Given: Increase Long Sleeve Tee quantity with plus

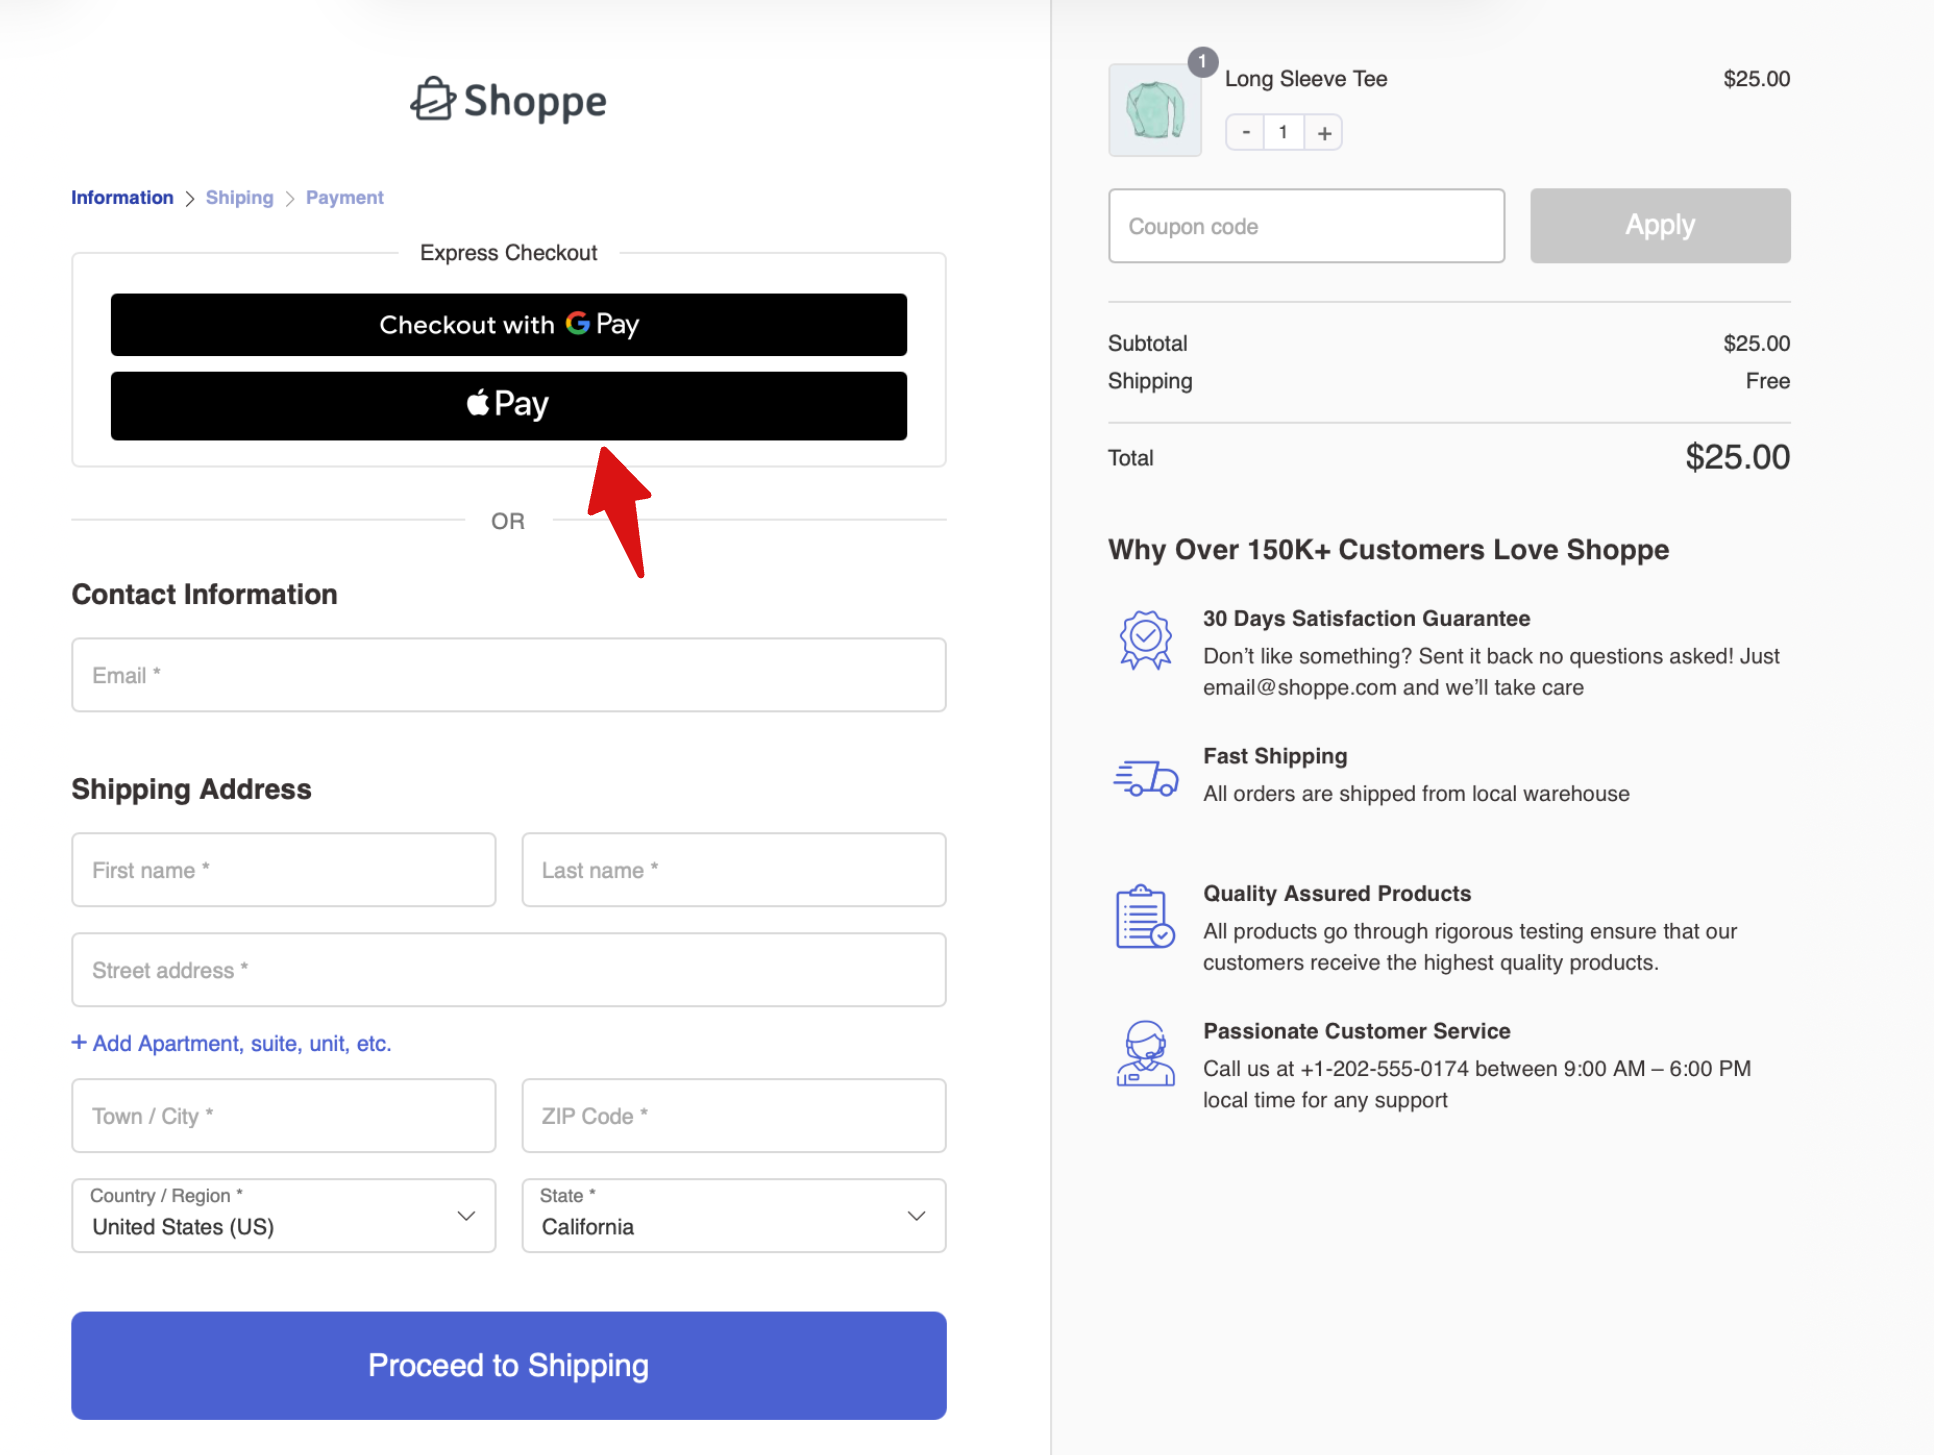Looking at the screenshot, I should click(1324, 132).
